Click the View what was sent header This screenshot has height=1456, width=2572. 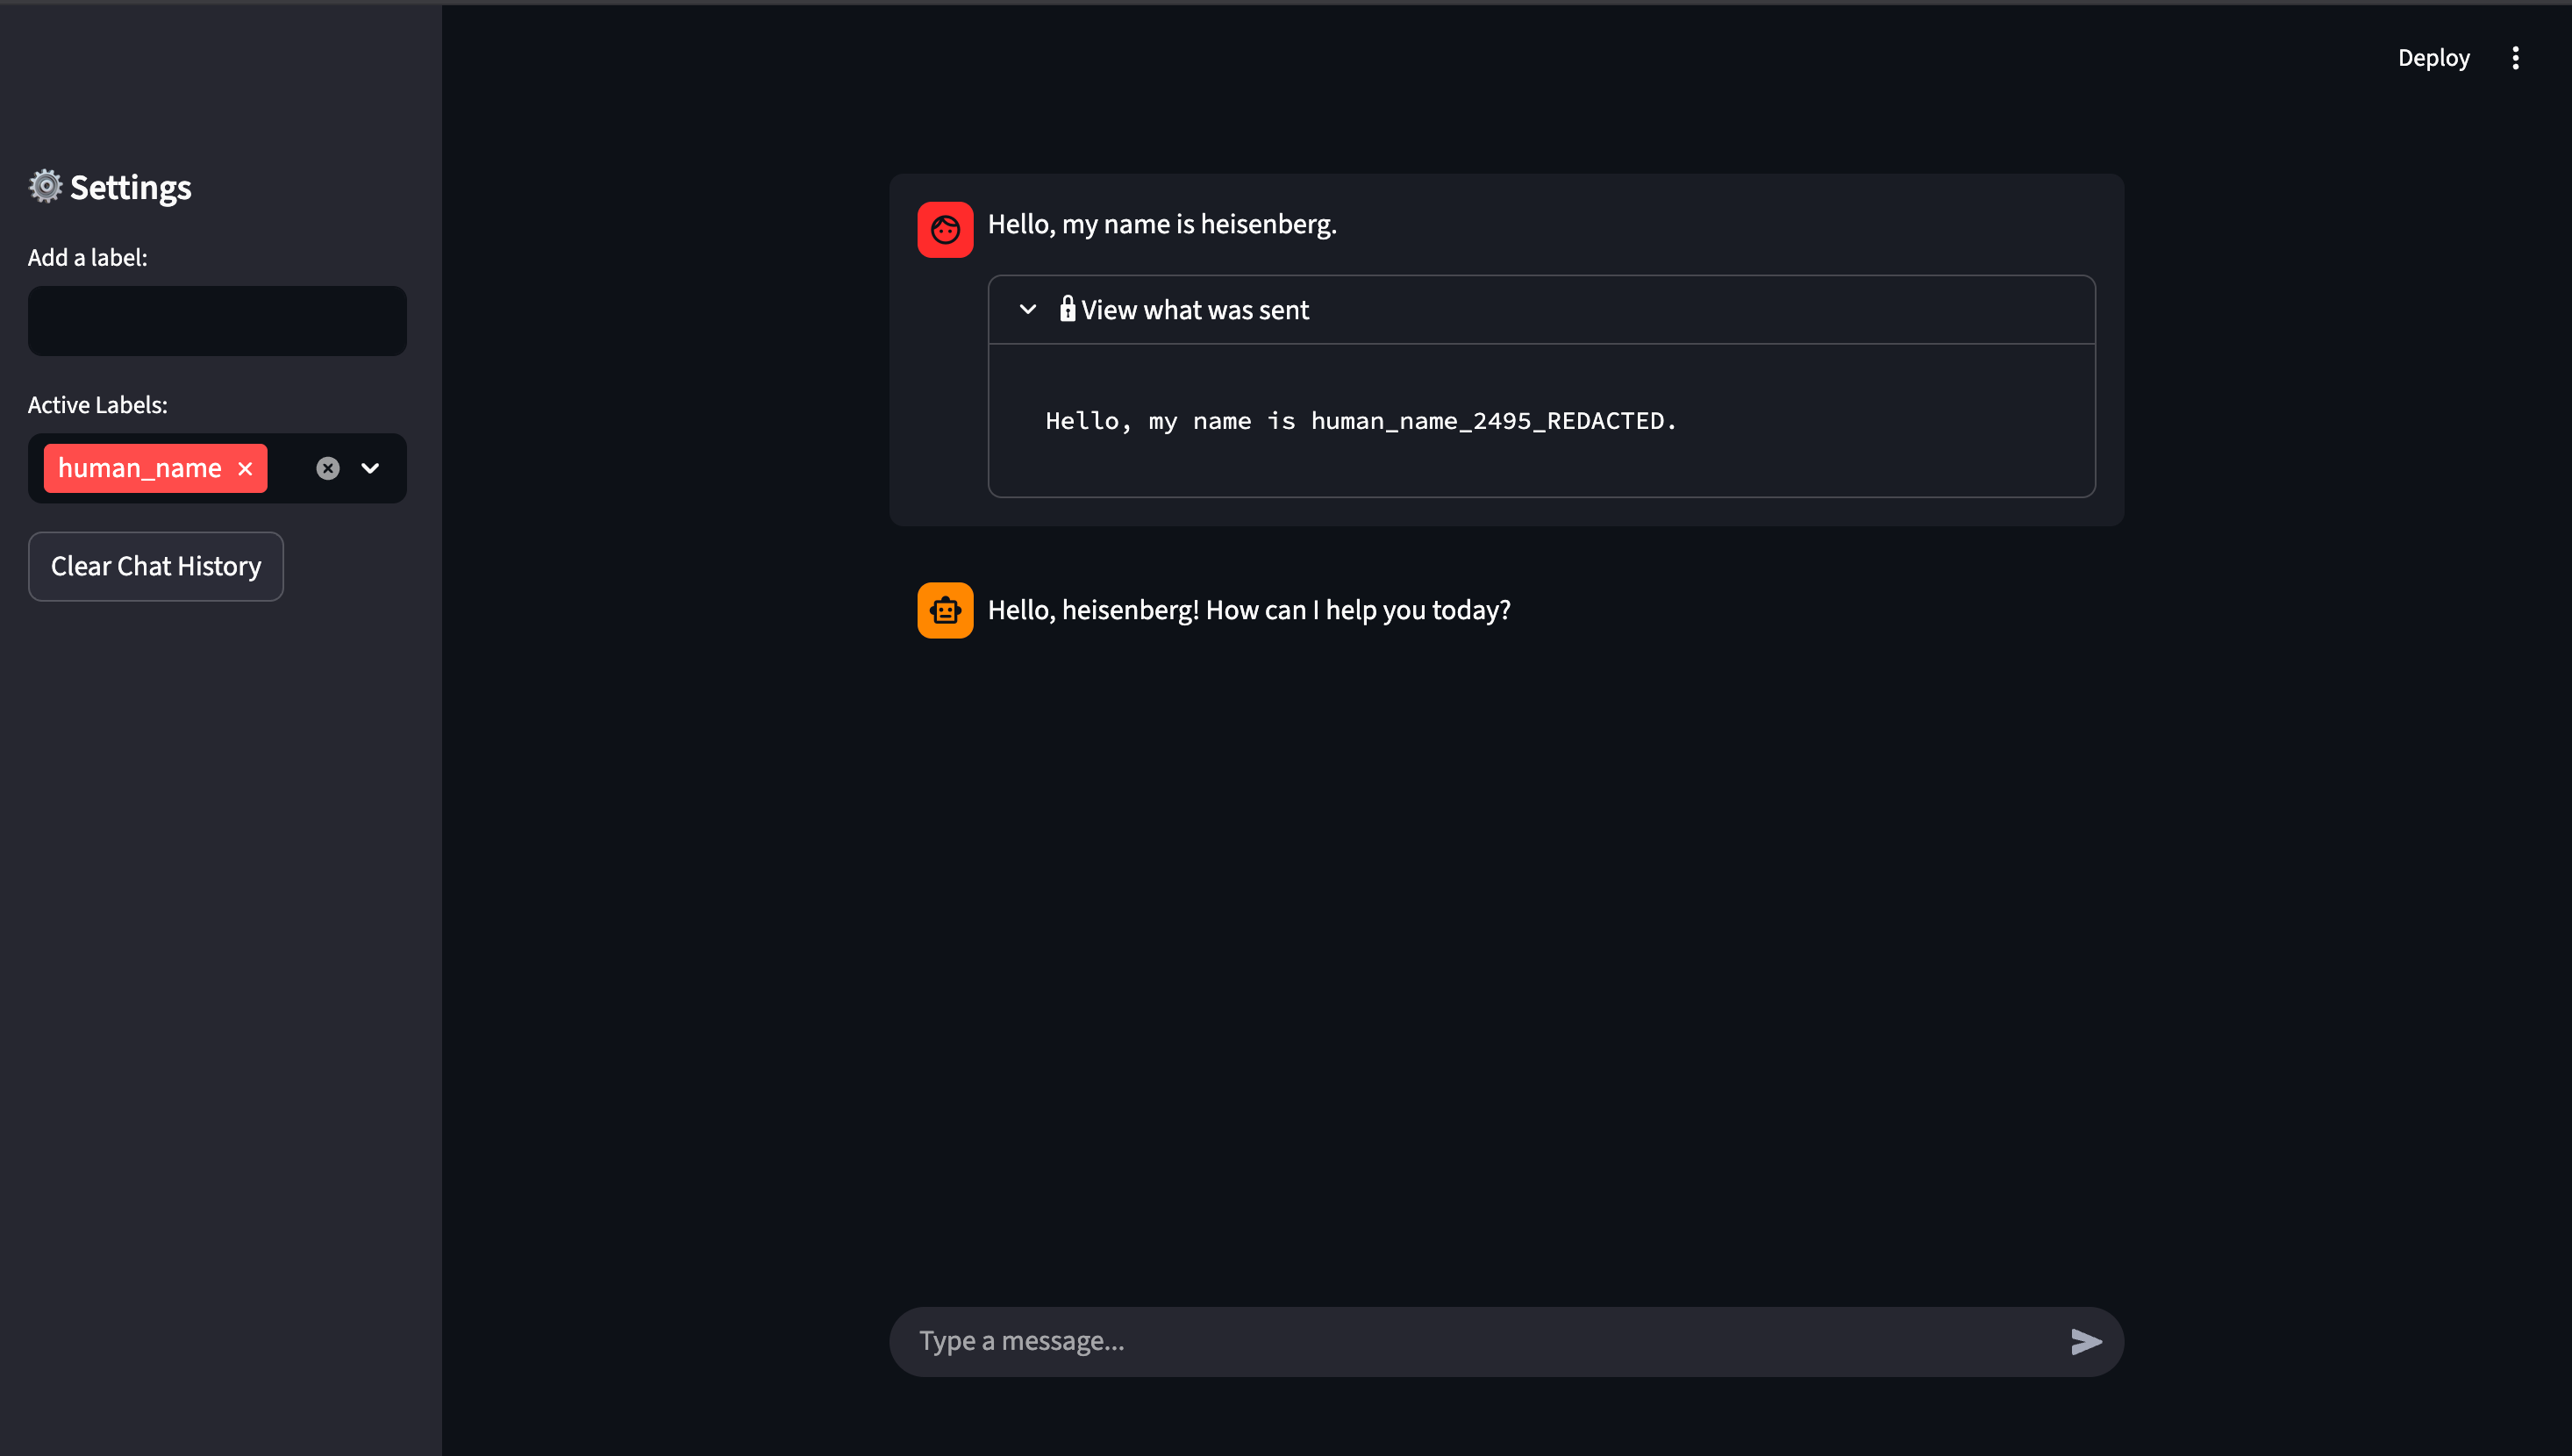(x=1195, y=309)
